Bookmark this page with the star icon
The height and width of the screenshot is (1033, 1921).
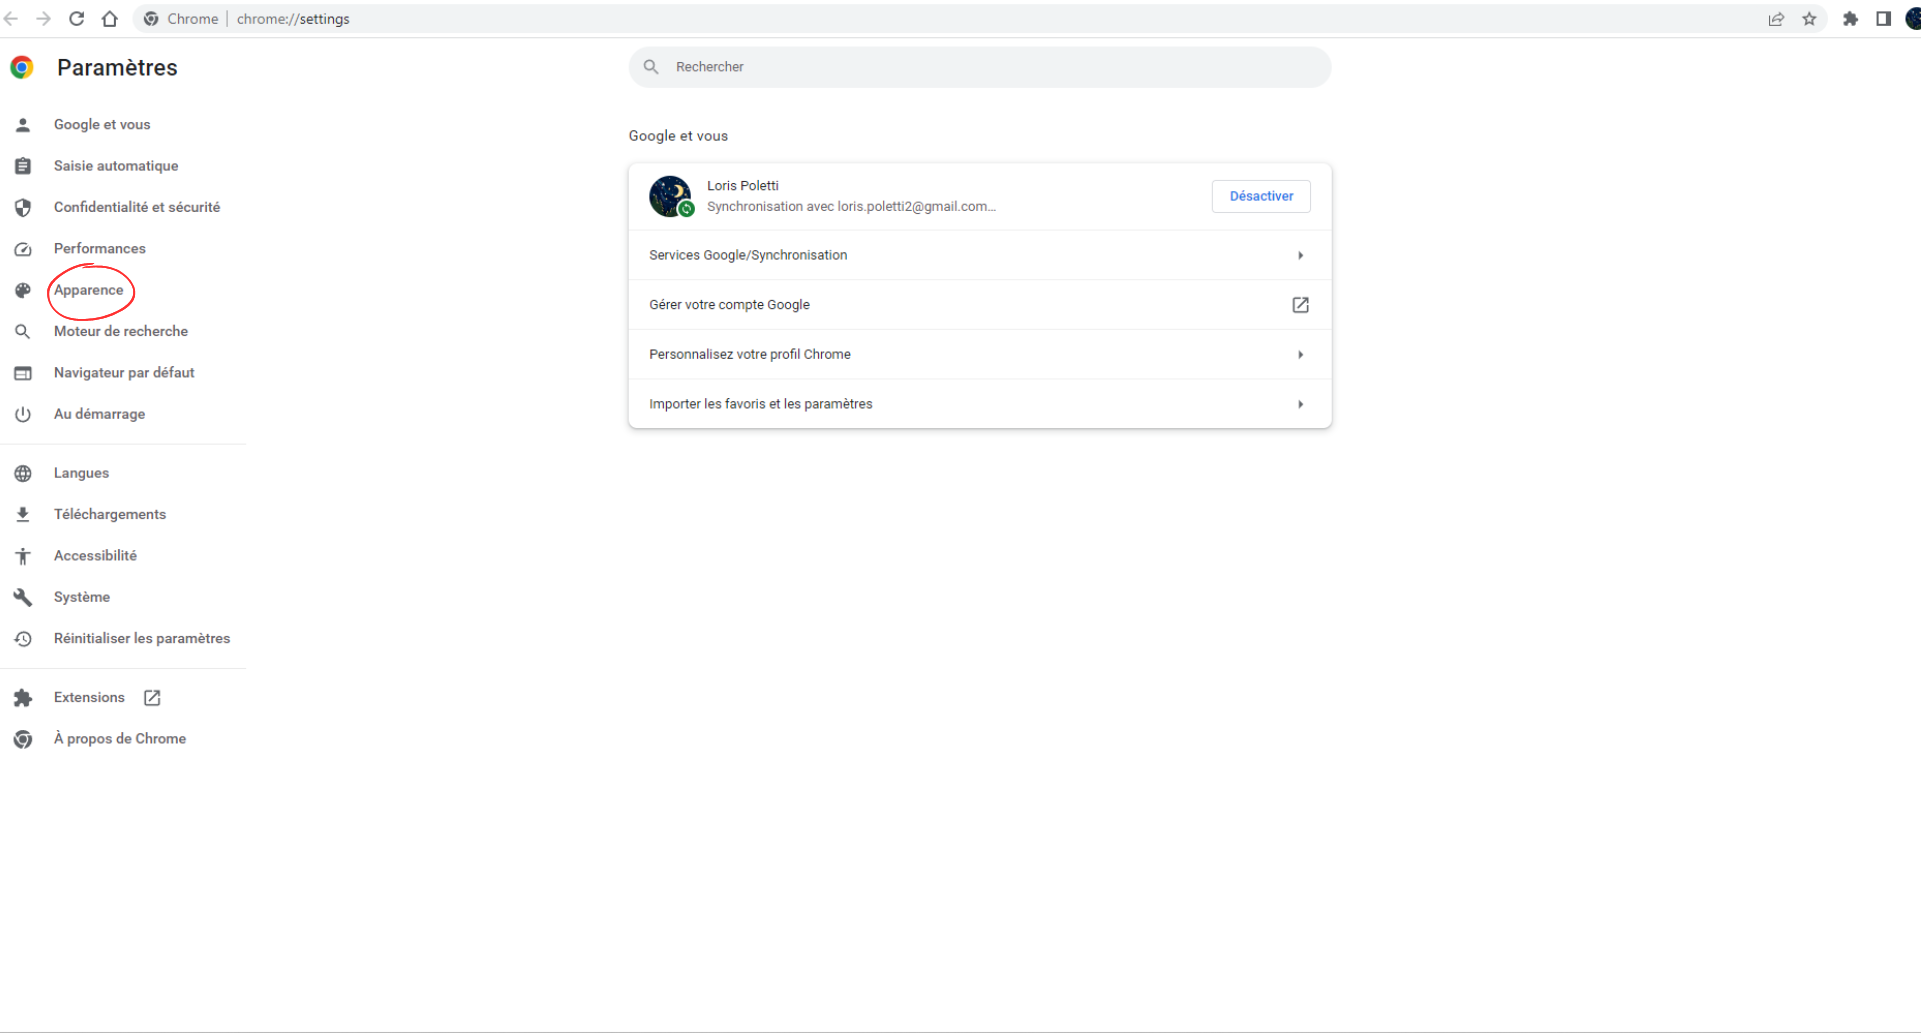pyautogui.click(x=1809, y=19)
